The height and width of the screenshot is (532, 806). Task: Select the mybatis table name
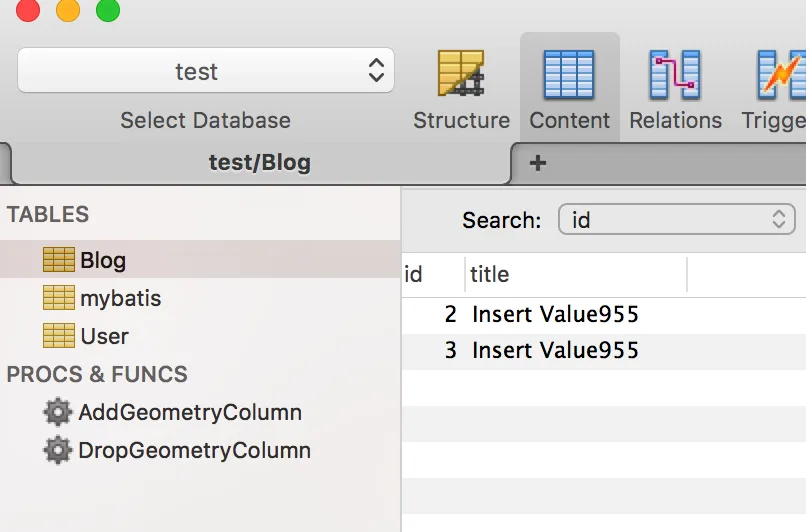120,298
